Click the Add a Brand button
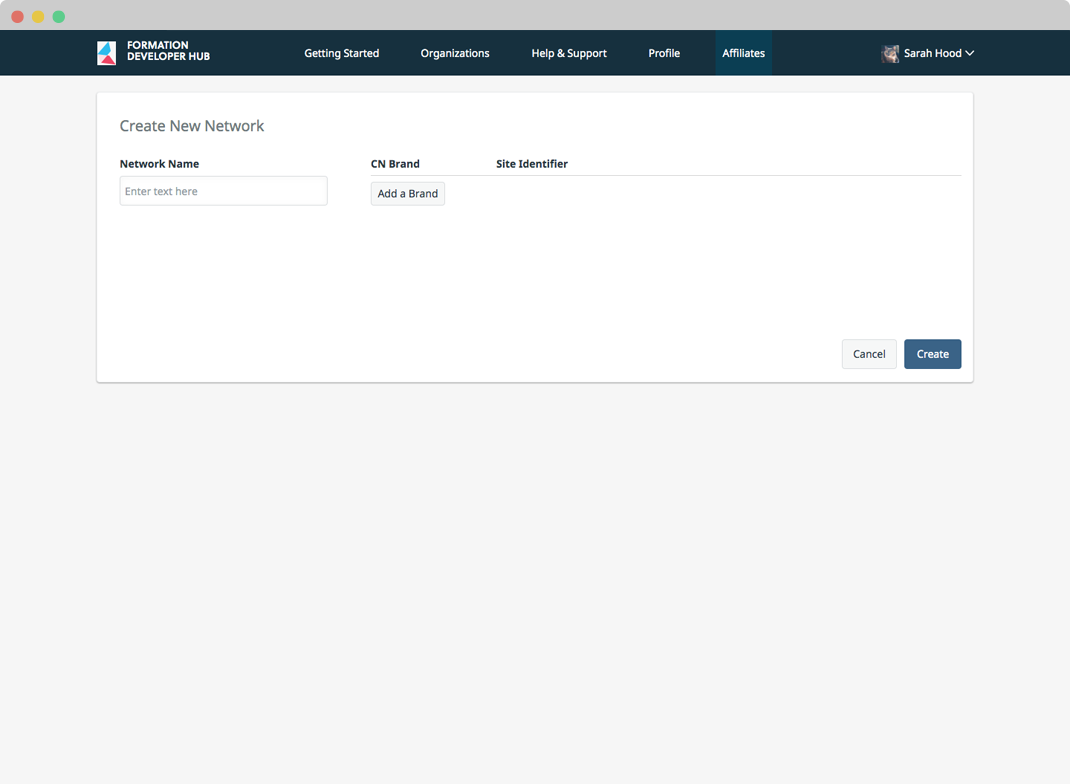This screenshot has width=1070, height=784. pos(407,194)
